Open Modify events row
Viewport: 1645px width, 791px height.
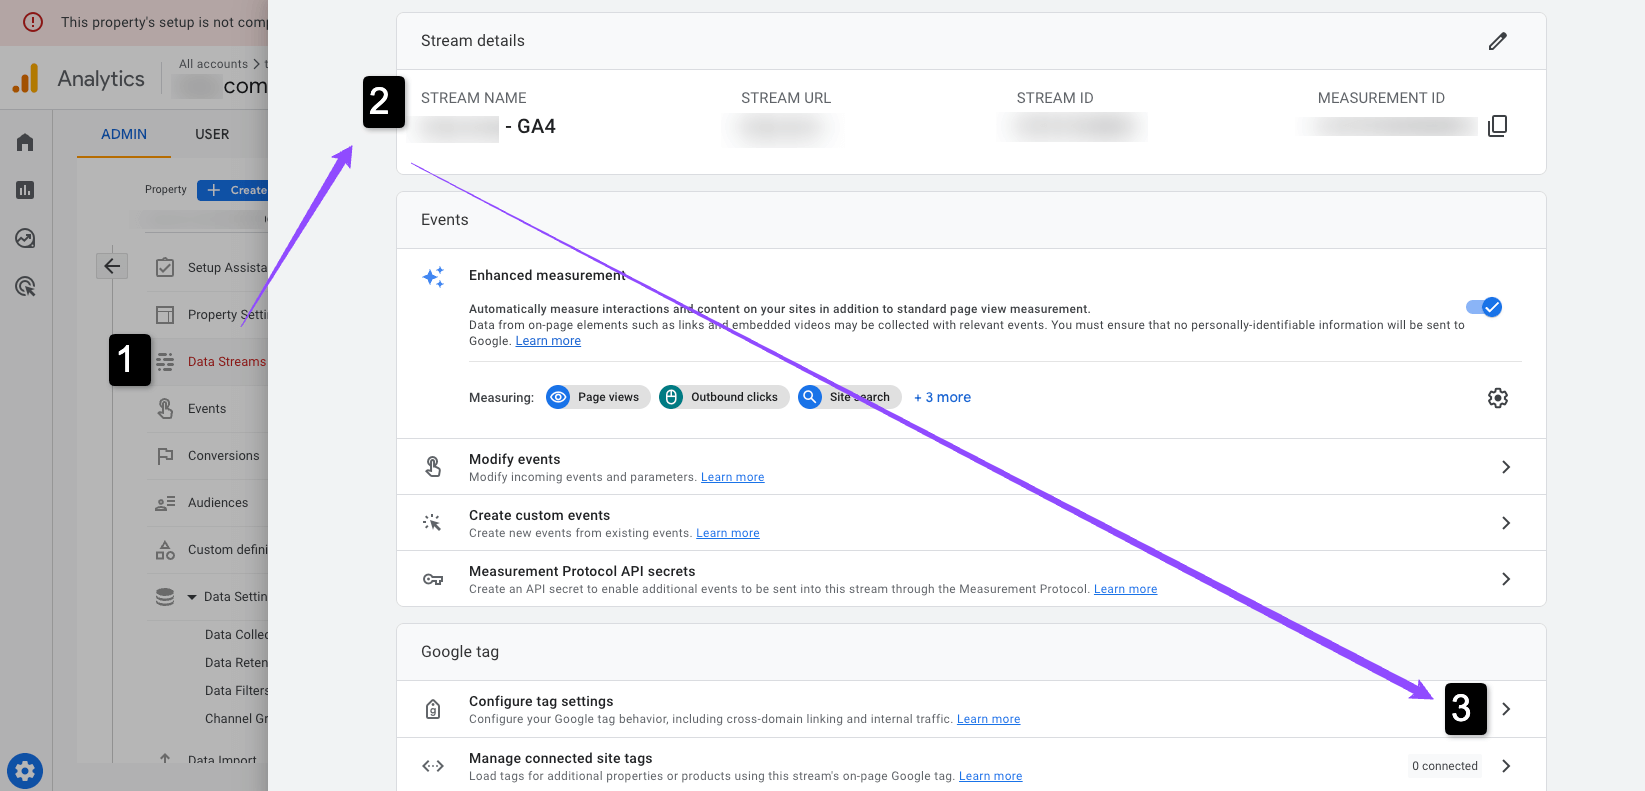coord(971,467)
